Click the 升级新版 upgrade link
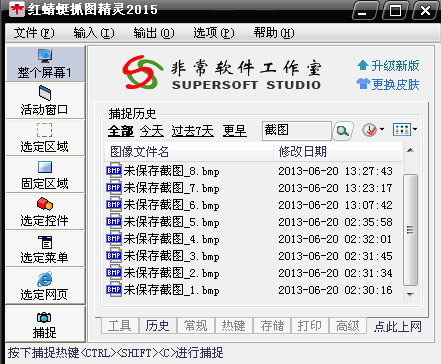 (388, 66)
